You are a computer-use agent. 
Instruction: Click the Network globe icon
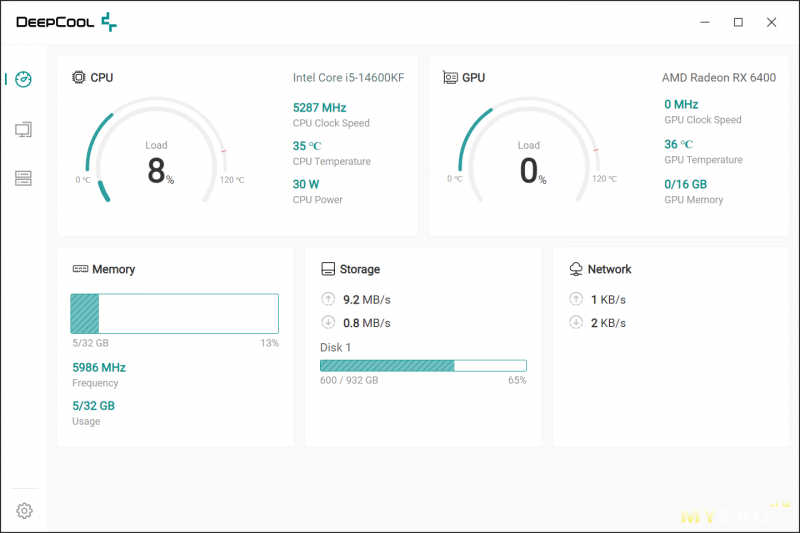(576, 269)
